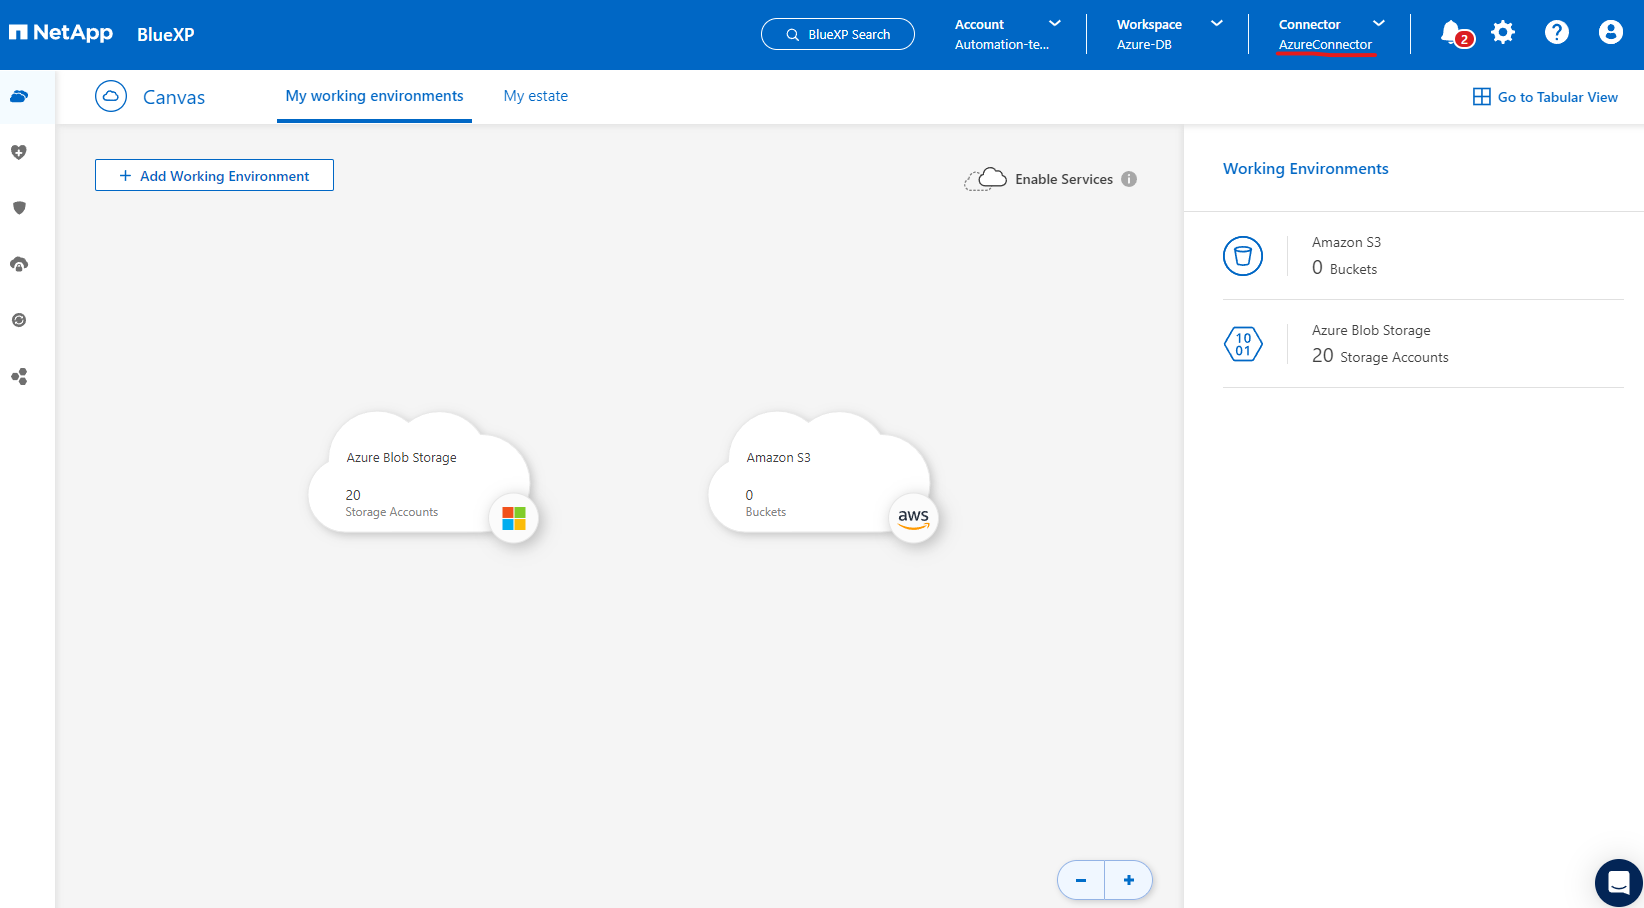Open the chat support bubble icon
1644x908 pixels.
(x=1618, y=883)
